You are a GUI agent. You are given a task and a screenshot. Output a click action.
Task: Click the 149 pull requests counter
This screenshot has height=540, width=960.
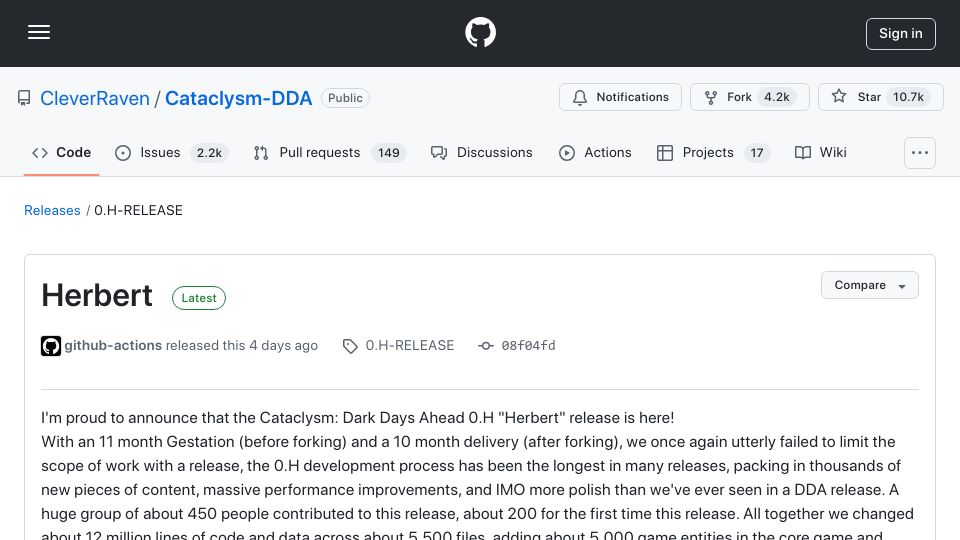point(389,153)
